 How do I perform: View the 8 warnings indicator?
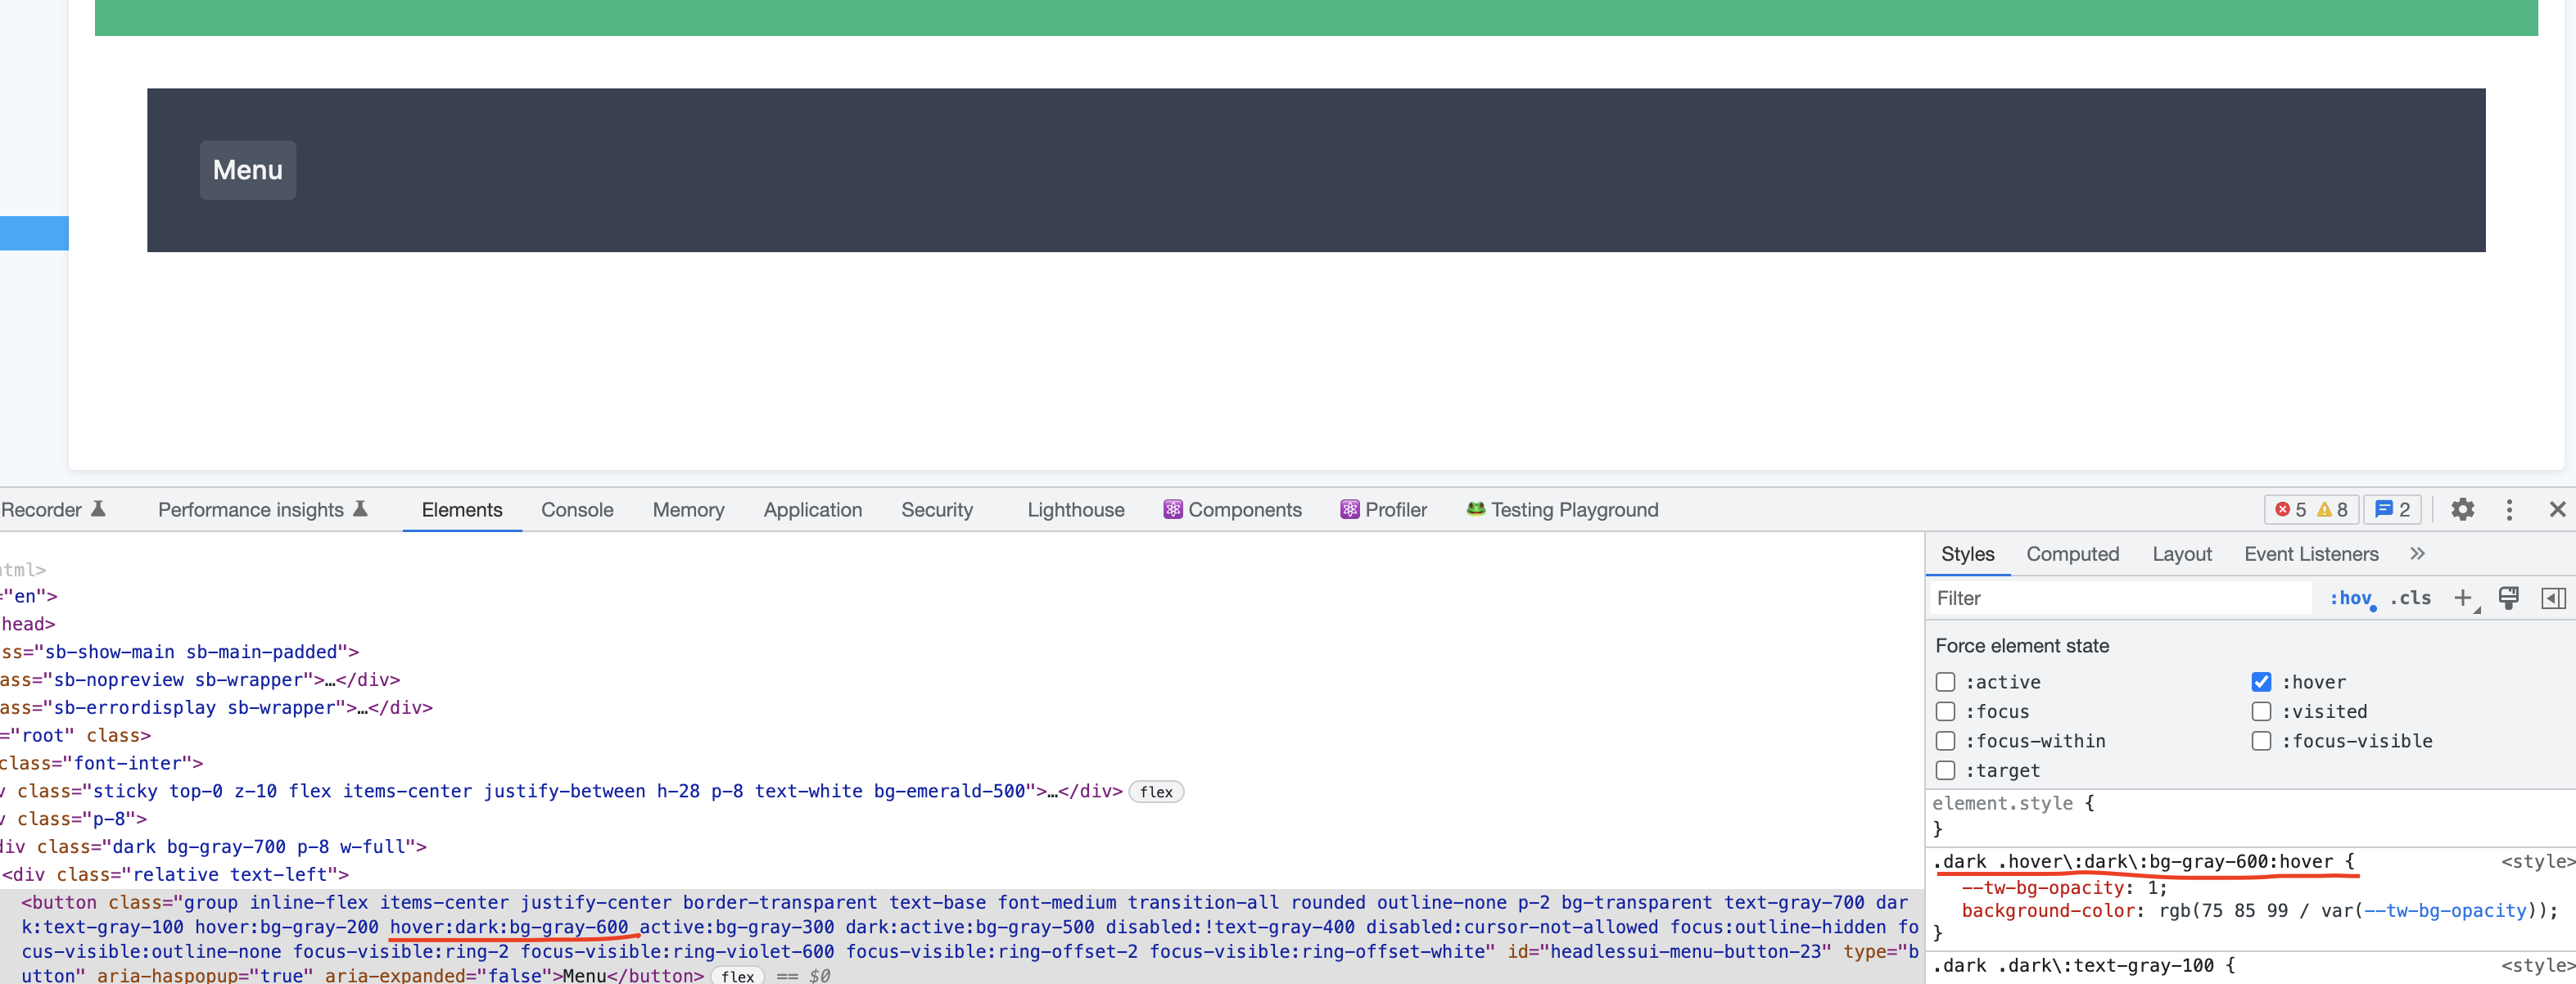click(x=2333, y=509)
